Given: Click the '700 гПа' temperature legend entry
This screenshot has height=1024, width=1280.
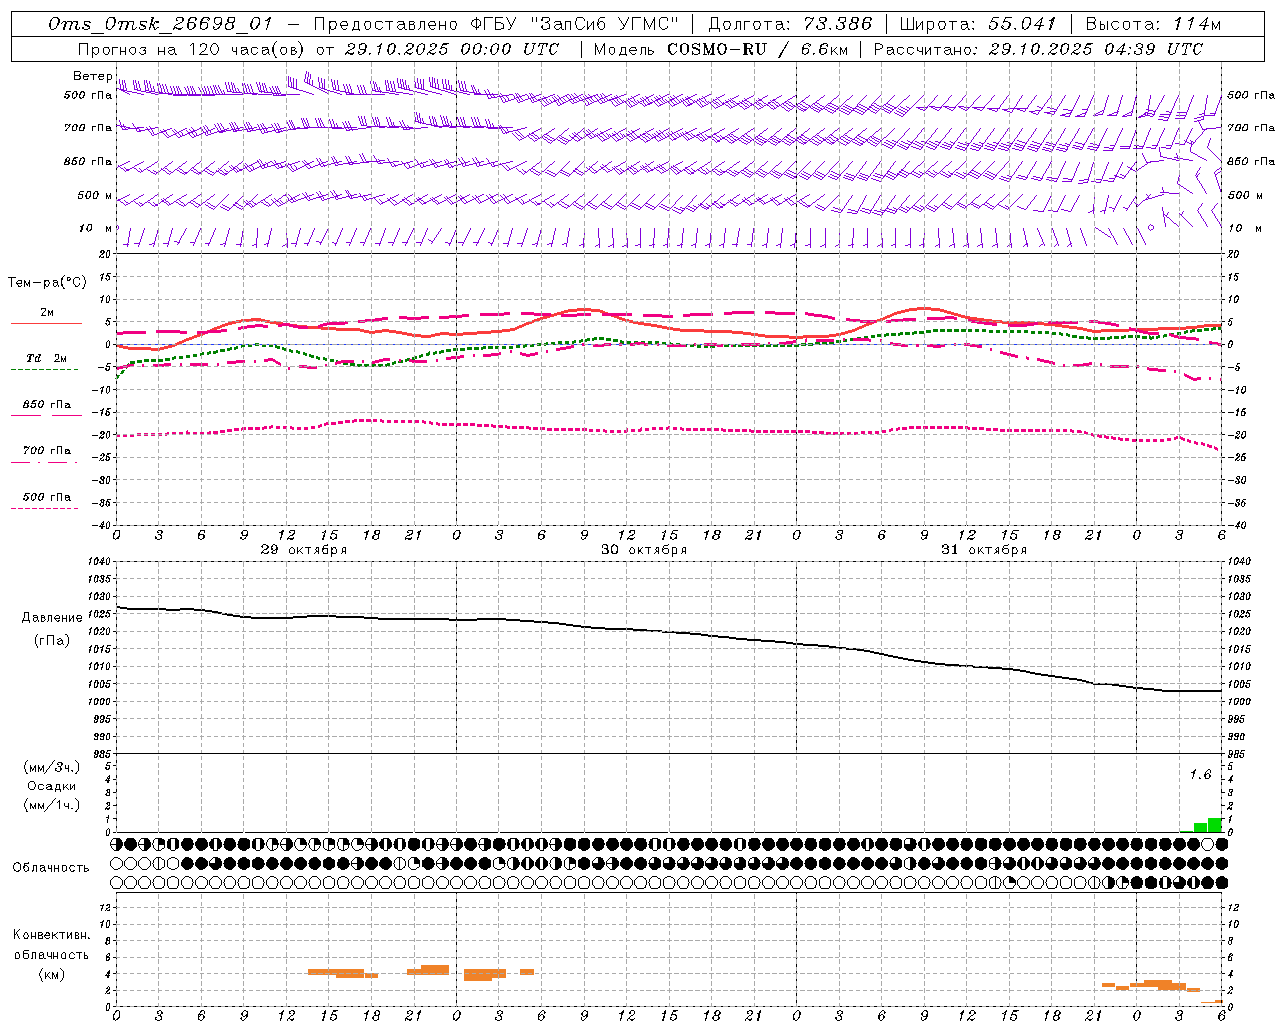Looking at the screenshot, I should (x=47, y=451).
